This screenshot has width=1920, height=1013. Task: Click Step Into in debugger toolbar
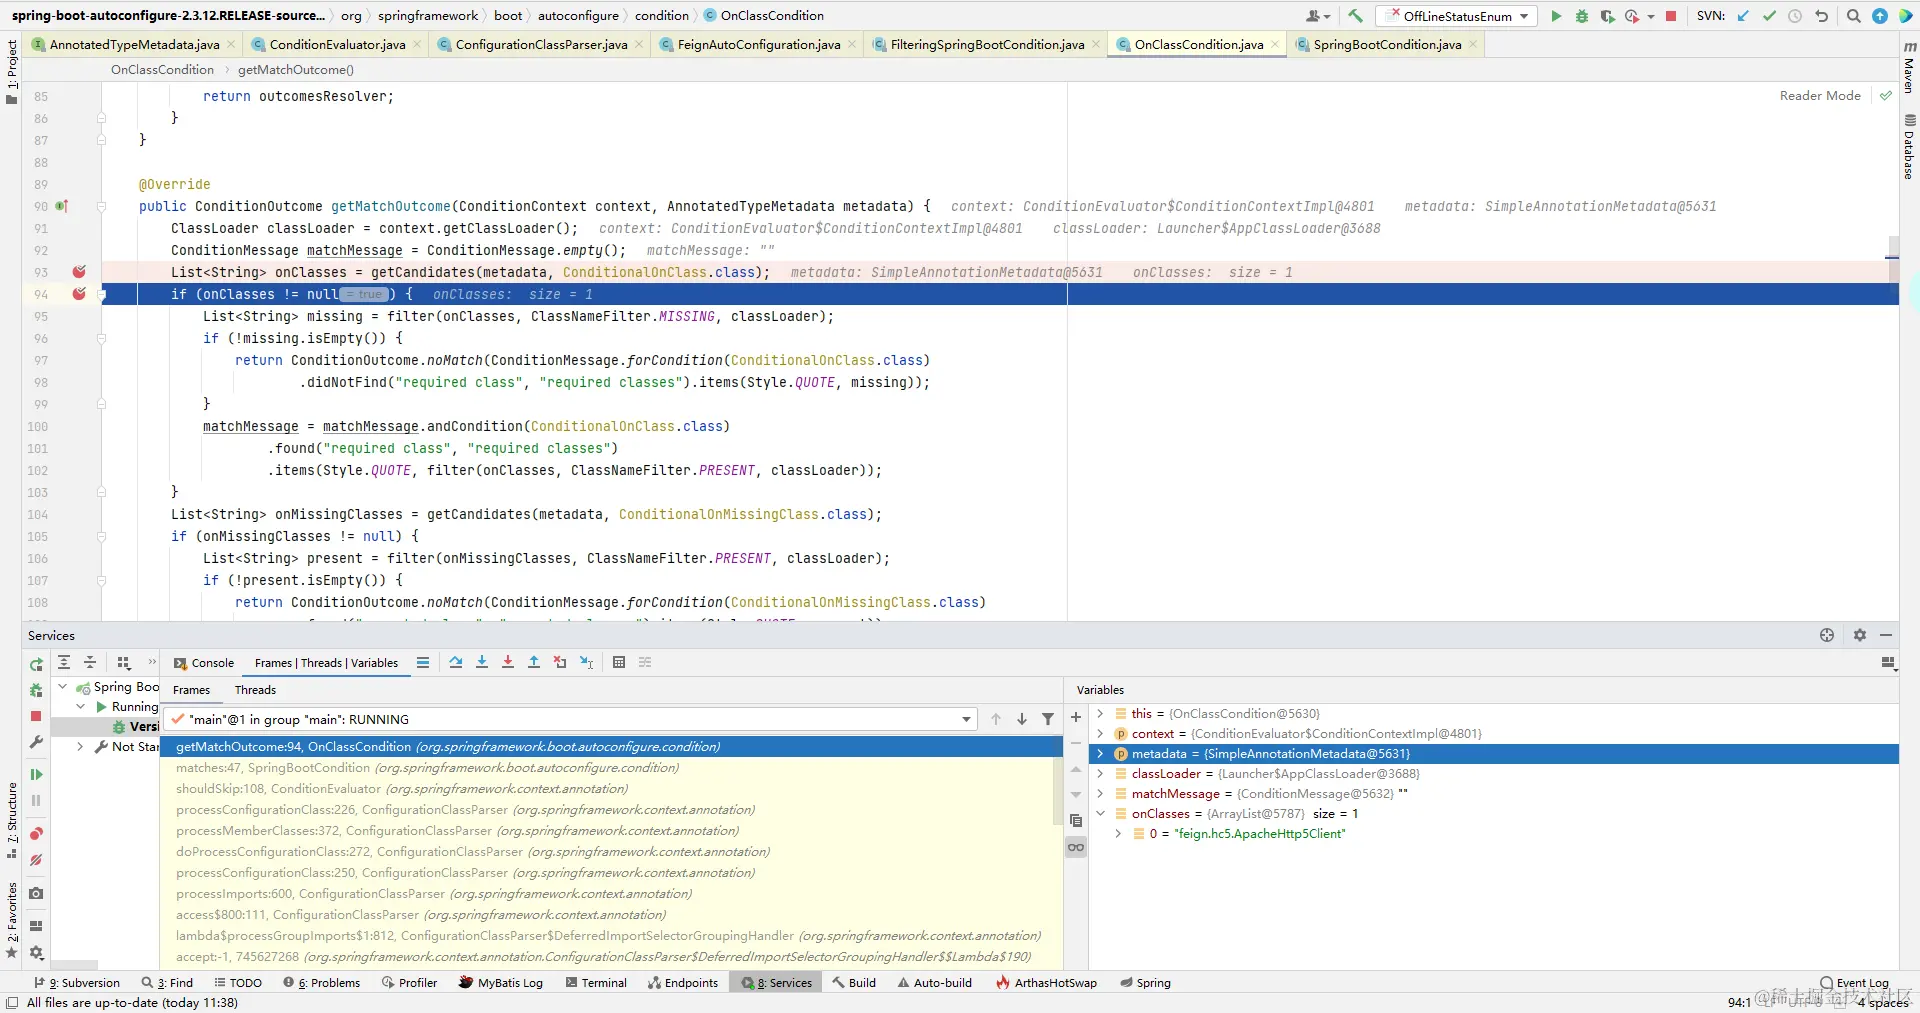click(482, 662)
